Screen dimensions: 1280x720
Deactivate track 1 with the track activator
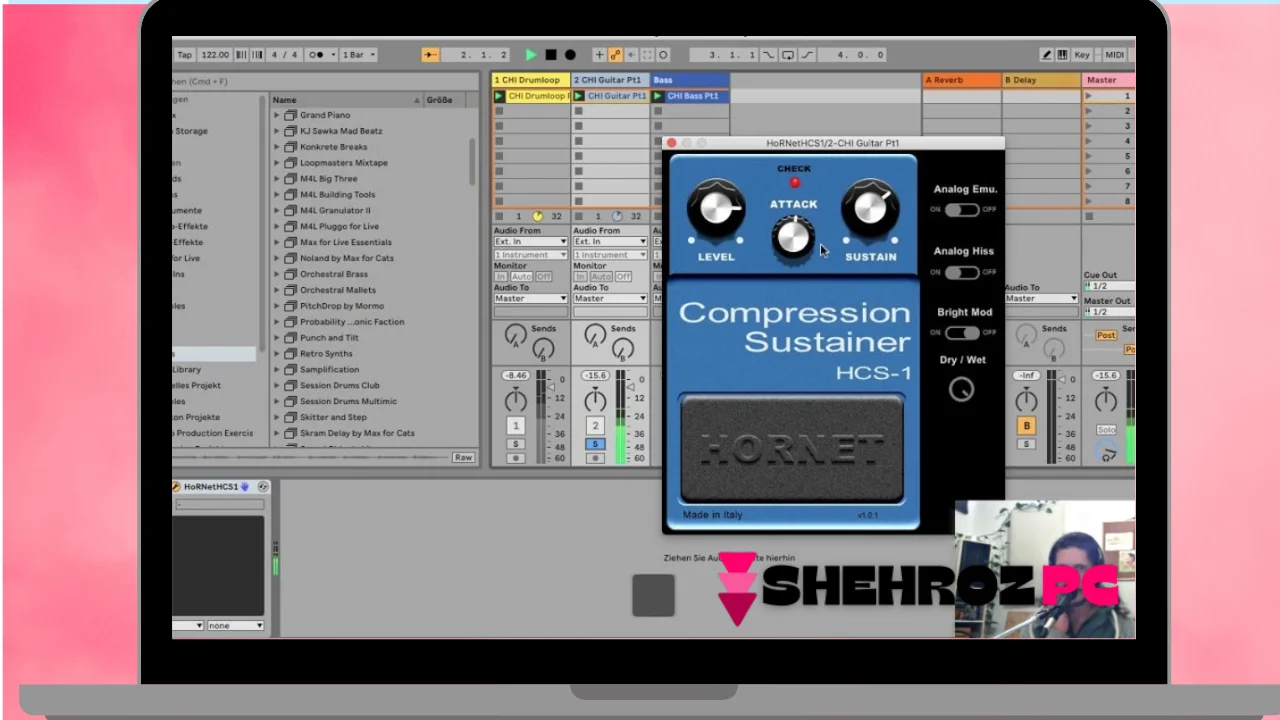click(x=516, y=426)
